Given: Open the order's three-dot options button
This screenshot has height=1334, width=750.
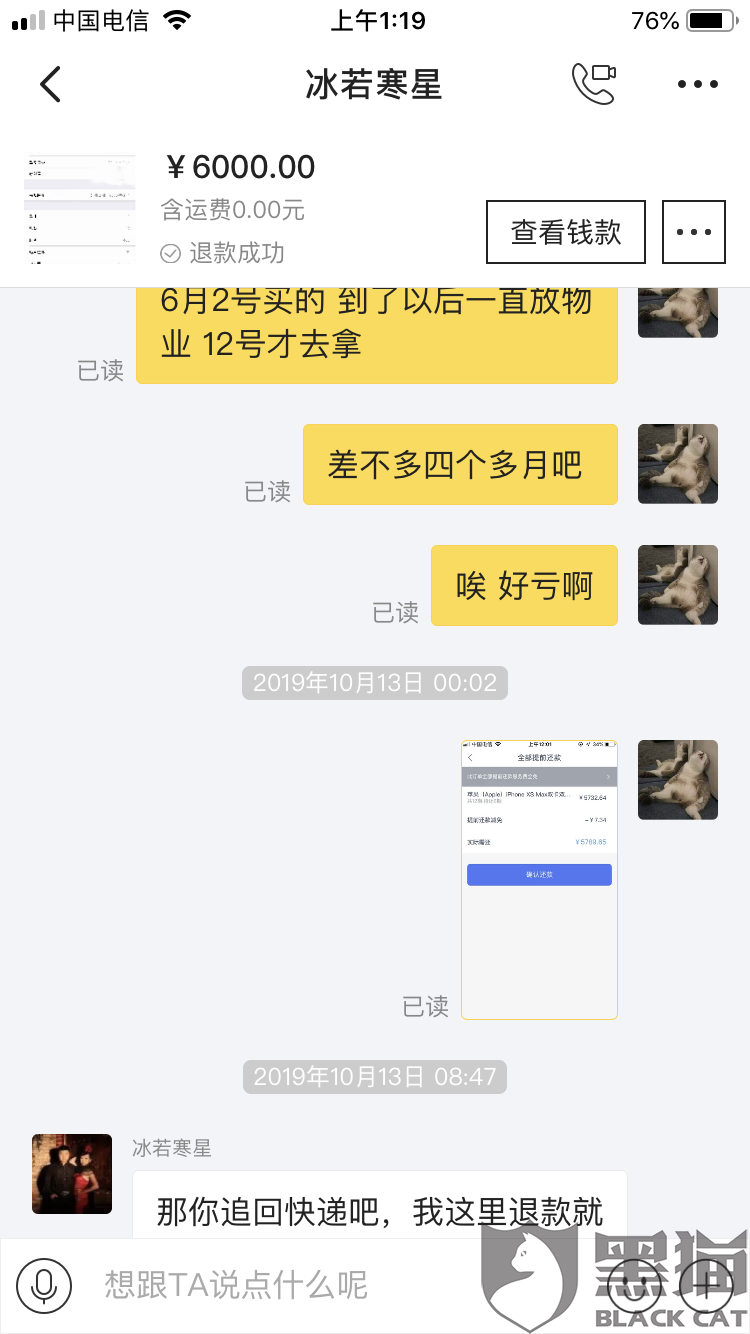Looking at the screenshot, I should pyautogui.click(x=694, y=232).
